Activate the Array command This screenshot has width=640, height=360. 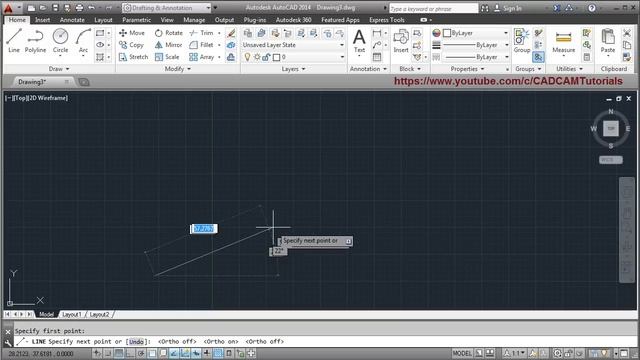[x=202, y=57]
